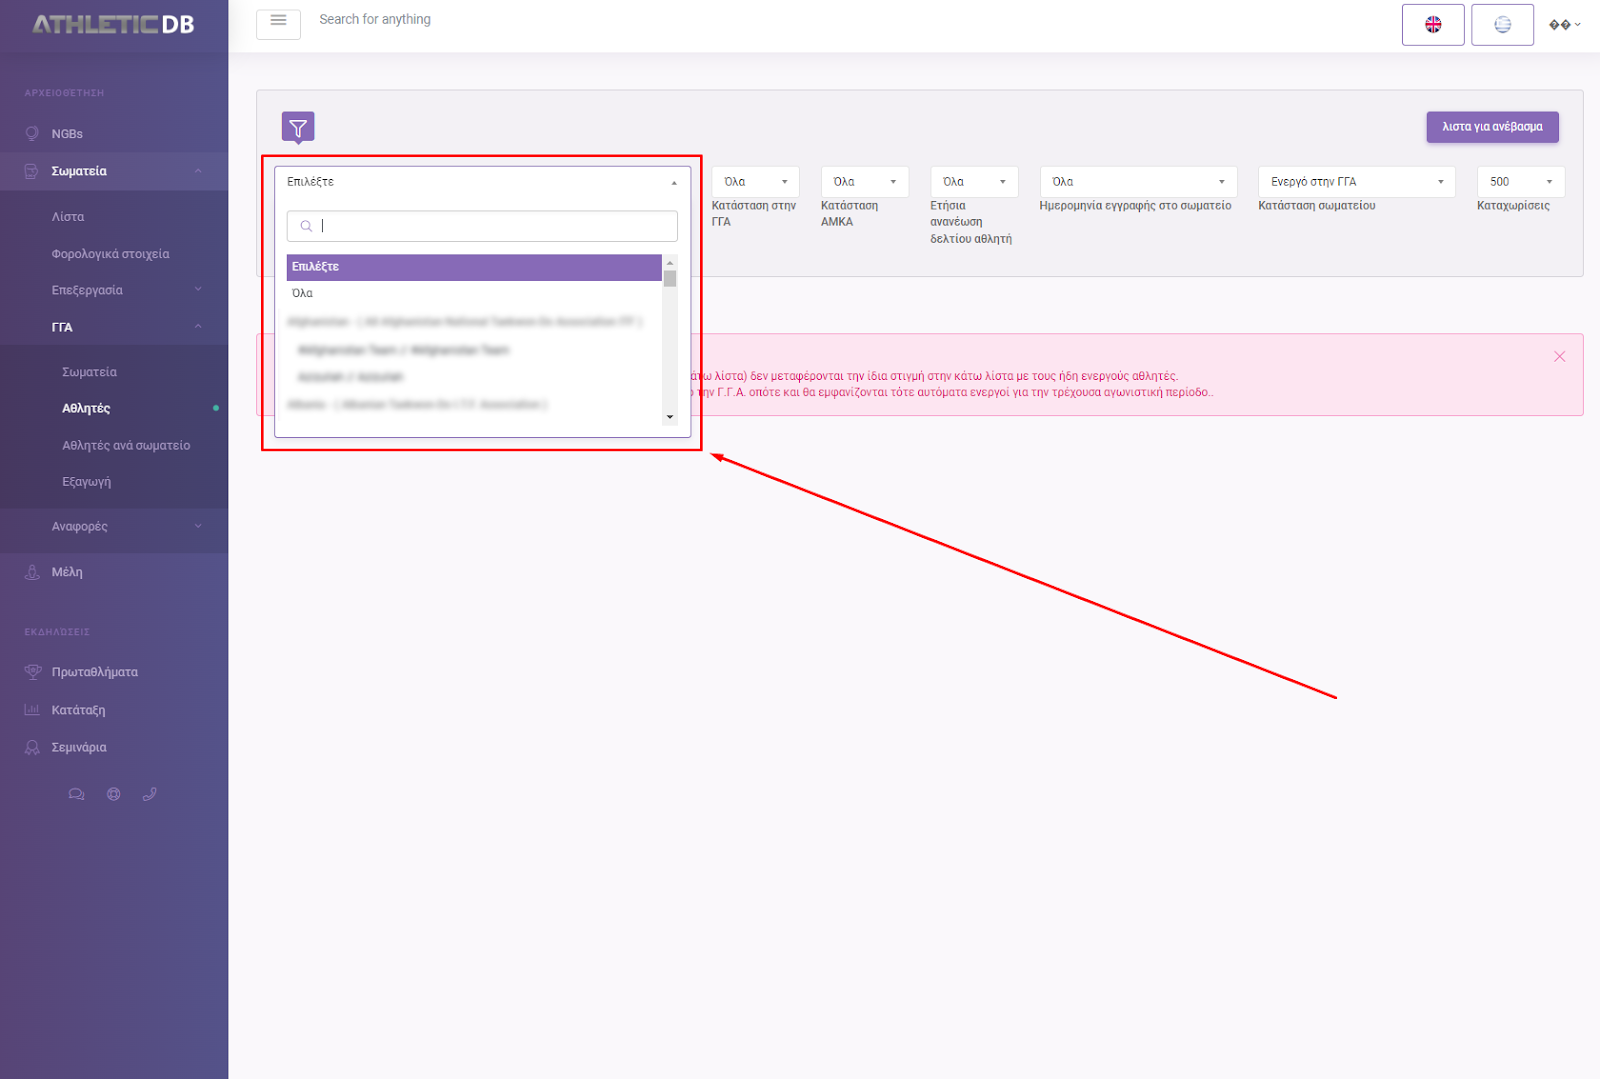Click the Search for anything field

tap(375, 20)
